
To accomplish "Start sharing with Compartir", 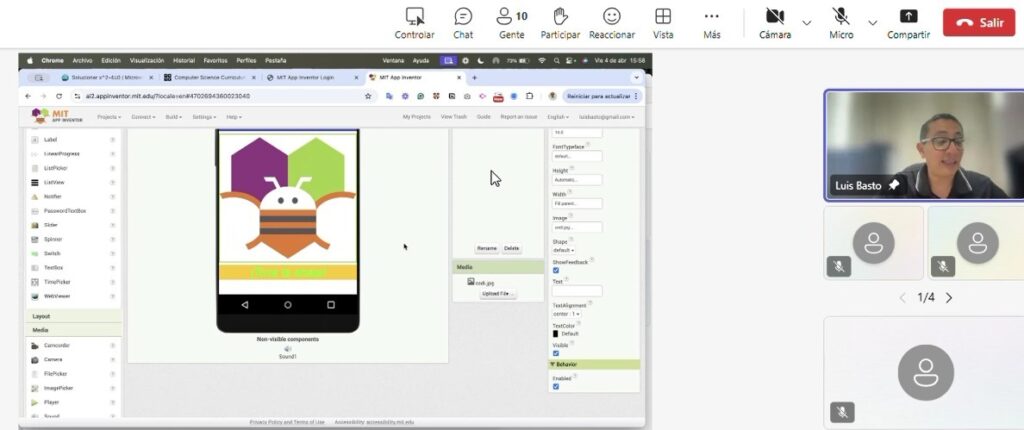I will [908, 24].
